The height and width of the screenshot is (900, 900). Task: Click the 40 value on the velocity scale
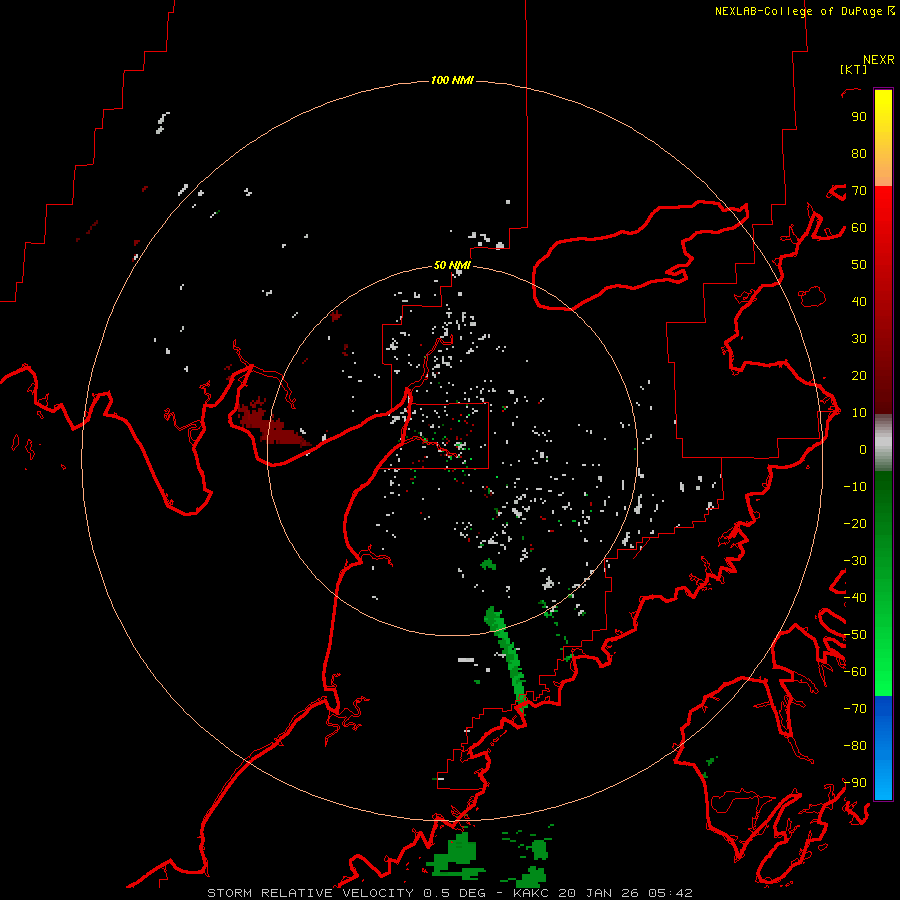859,301
